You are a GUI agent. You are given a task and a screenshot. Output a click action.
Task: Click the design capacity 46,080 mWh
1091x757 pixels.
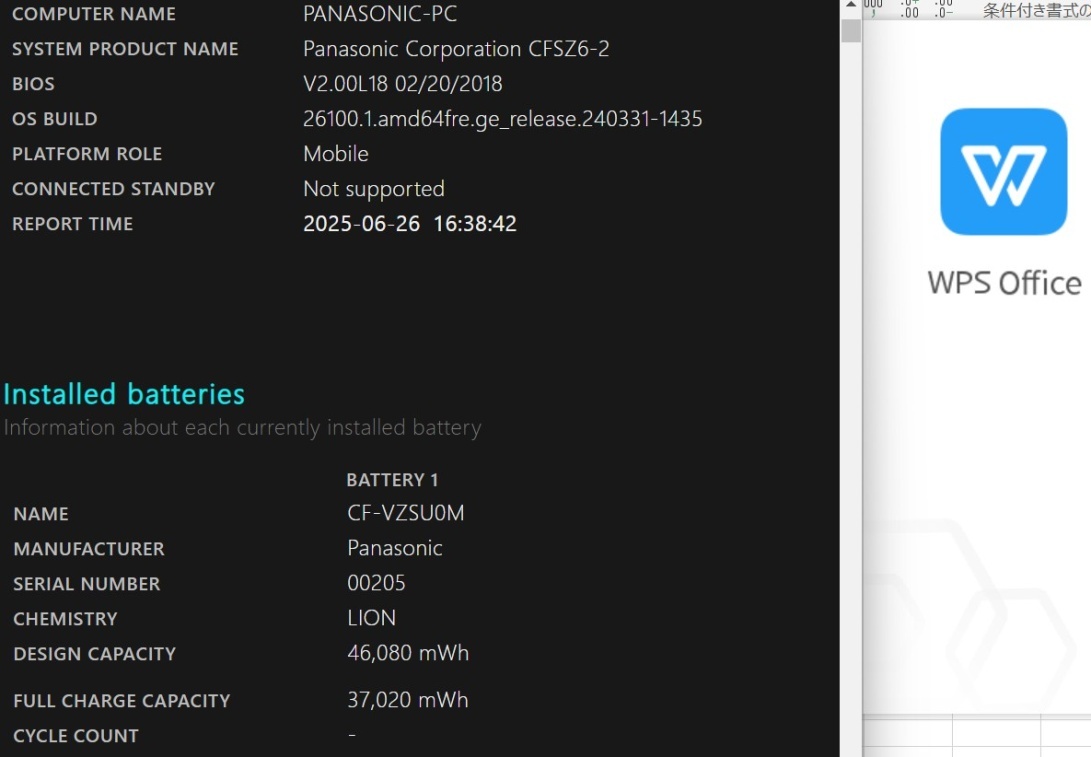click(x=408, y=653)
